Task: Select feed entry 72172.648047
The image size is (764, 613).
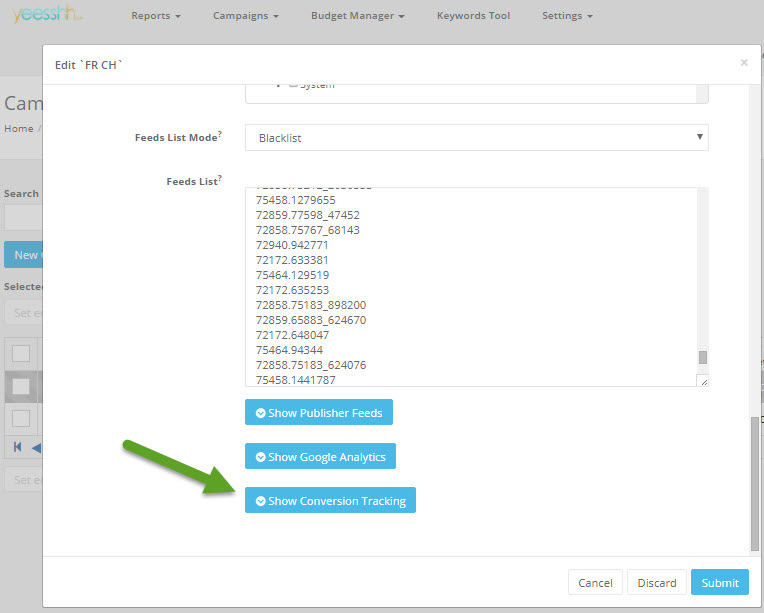Action: pos(292,335)
